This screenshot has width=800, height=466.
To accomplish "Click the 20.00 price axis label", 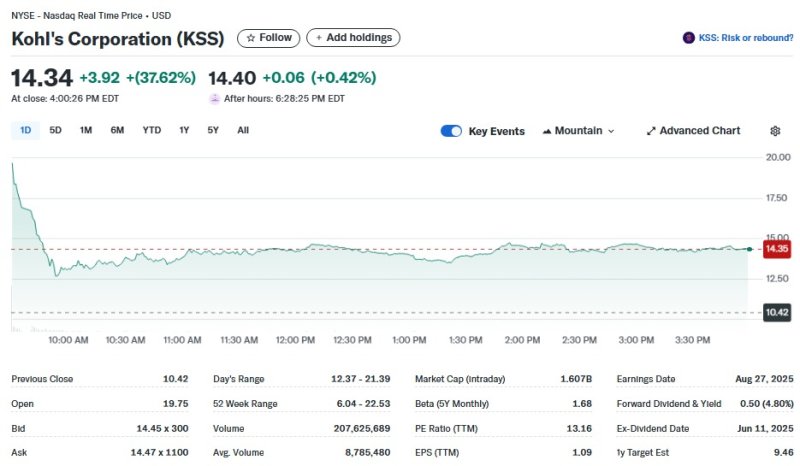I will pyautogui.click(x=778, y=157).
